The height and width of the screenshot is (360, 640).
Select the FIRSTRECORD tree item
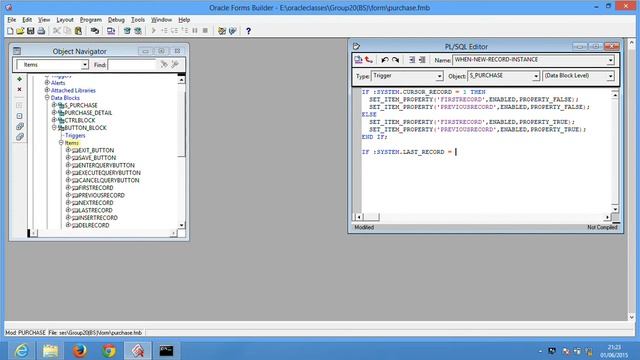pos(96,188)
